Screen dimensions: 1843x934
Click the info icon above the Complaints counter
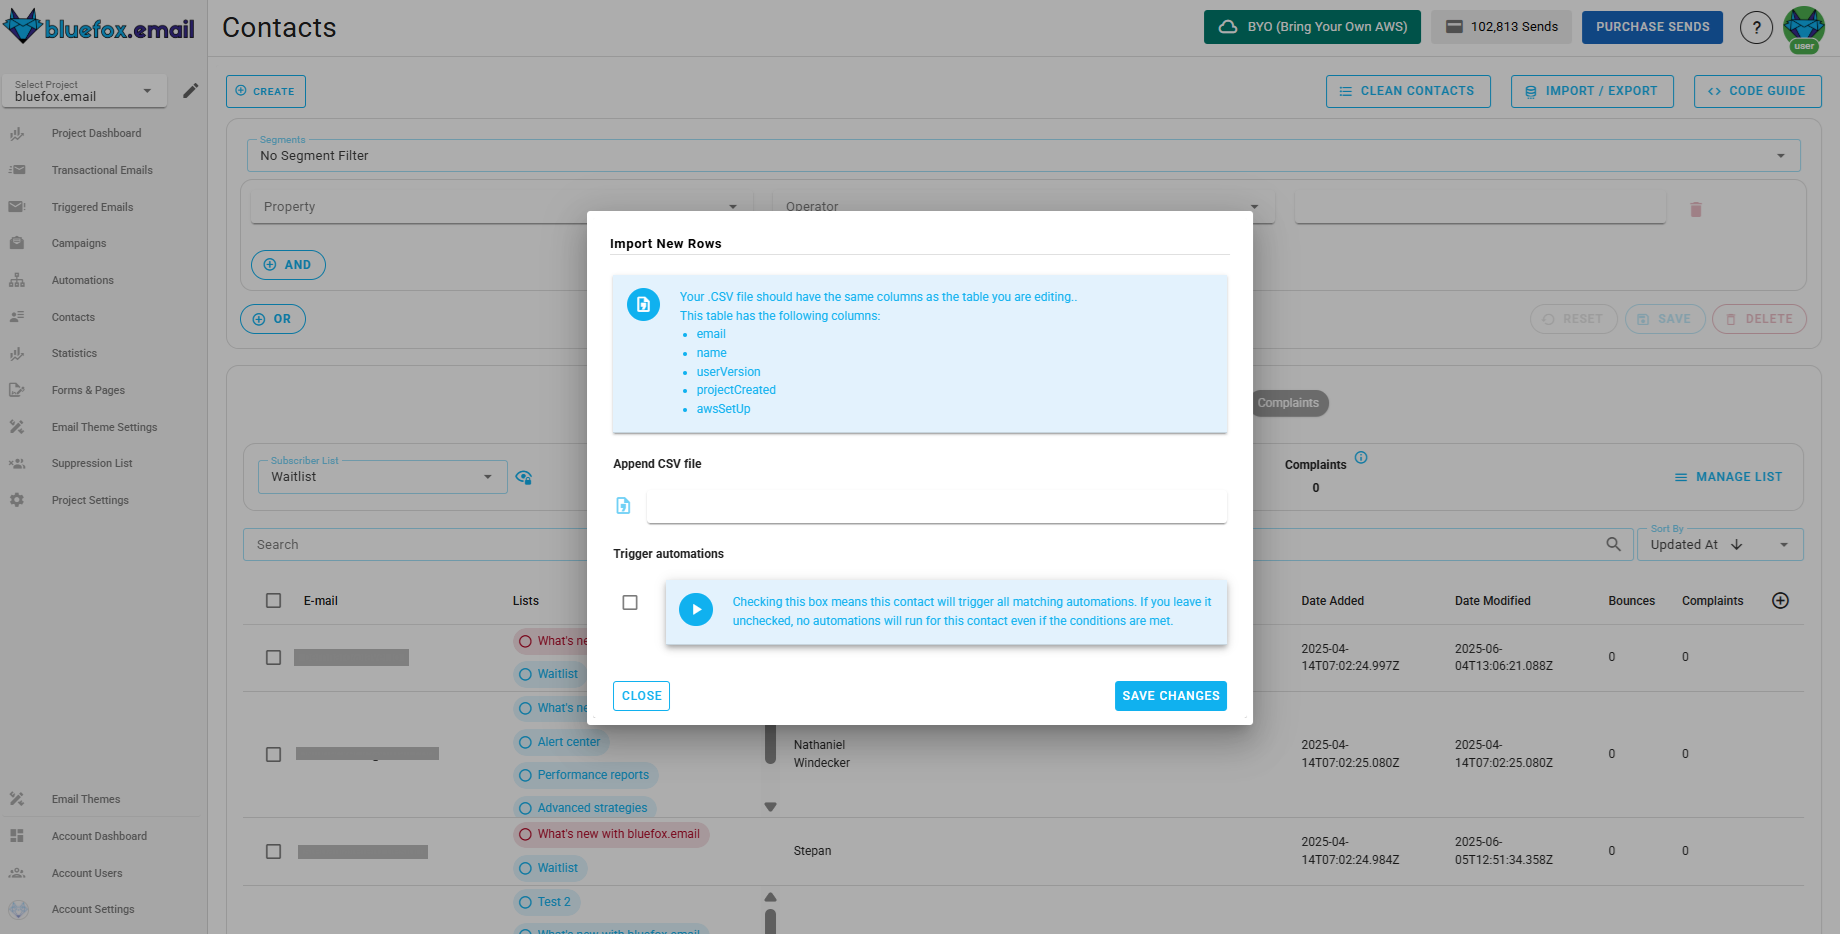click(1361, 457)
